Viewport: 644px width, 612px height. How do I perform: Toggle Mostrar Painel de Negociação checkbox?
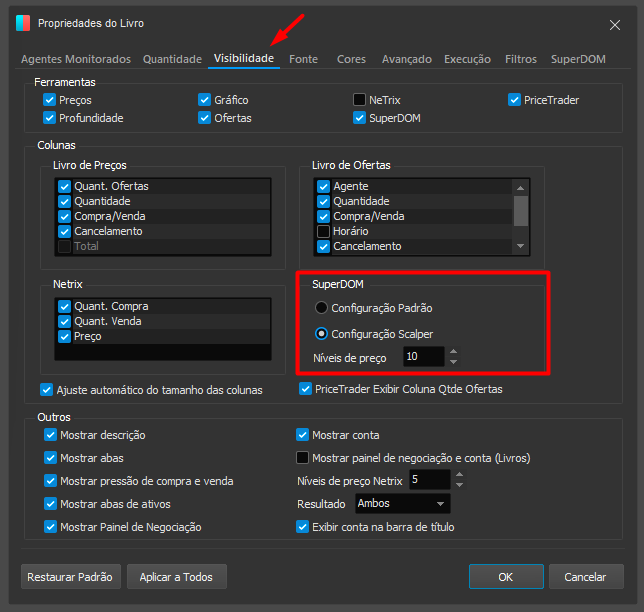point(50,527)
